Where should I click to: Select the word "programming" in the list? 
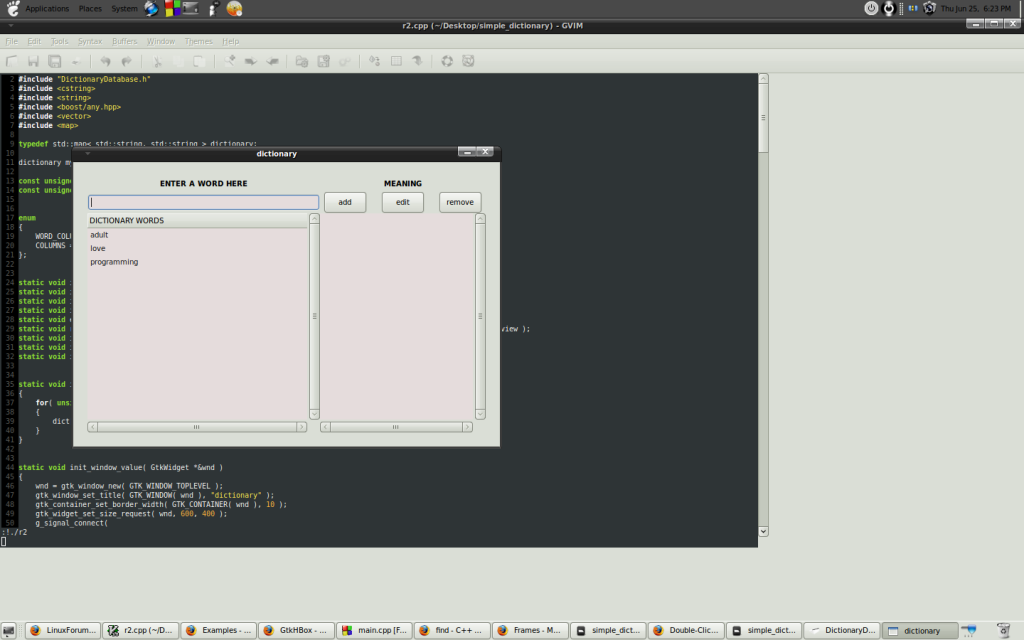114,262
